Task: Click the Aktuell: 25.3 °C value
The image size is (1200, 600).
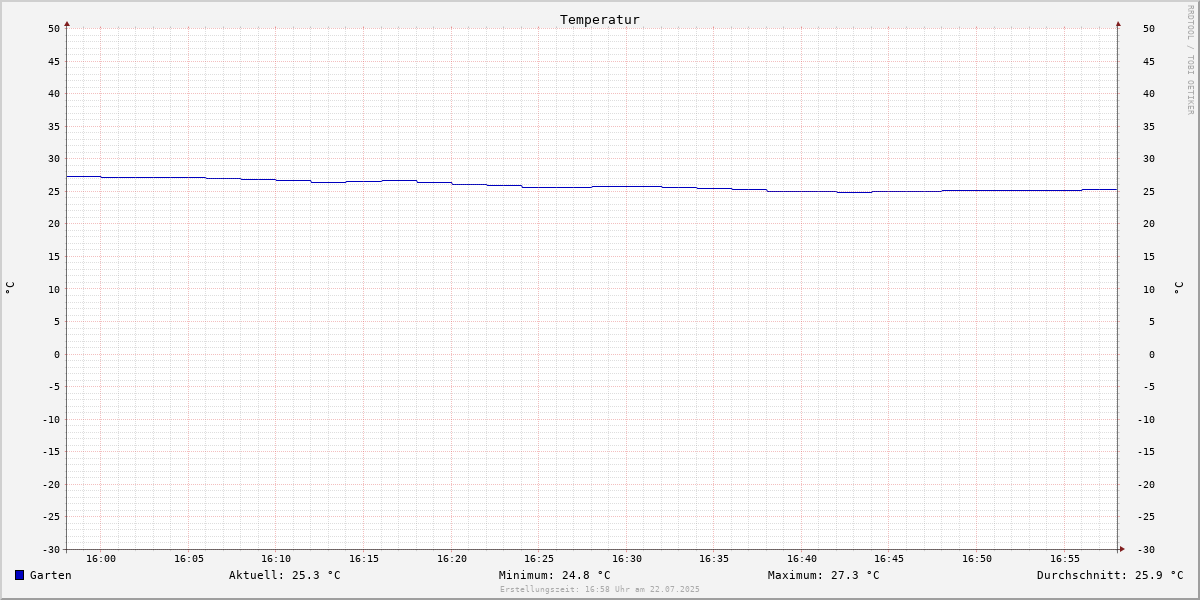Action: point(285,575)
